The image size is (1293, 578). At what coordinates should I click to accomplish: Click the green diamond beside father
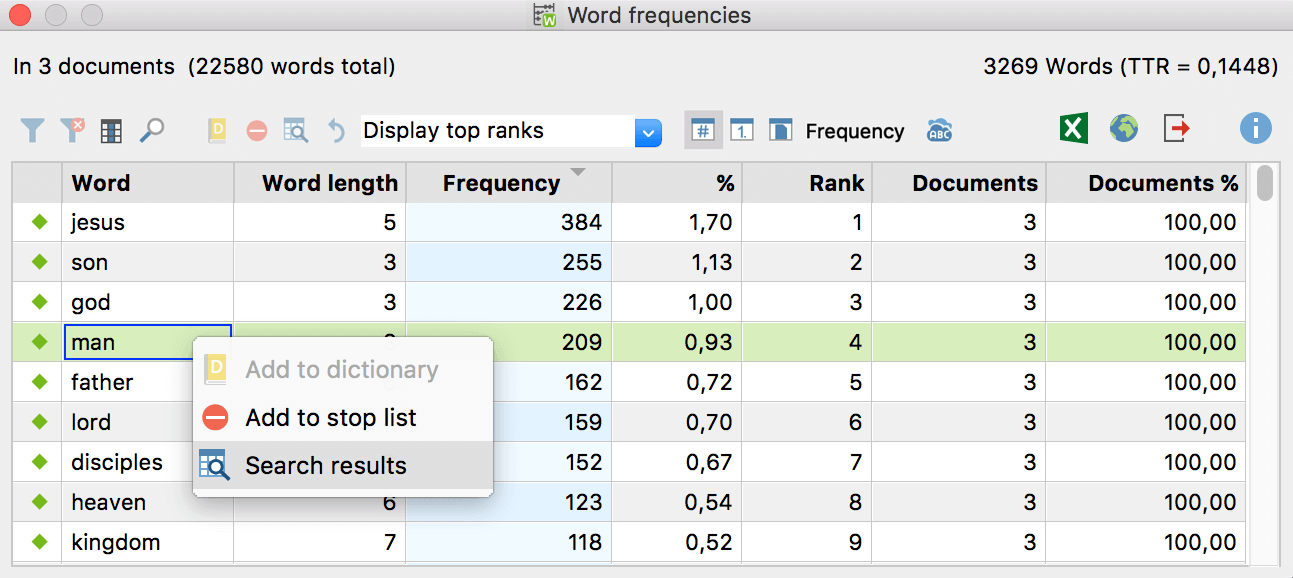pos(40,382)
